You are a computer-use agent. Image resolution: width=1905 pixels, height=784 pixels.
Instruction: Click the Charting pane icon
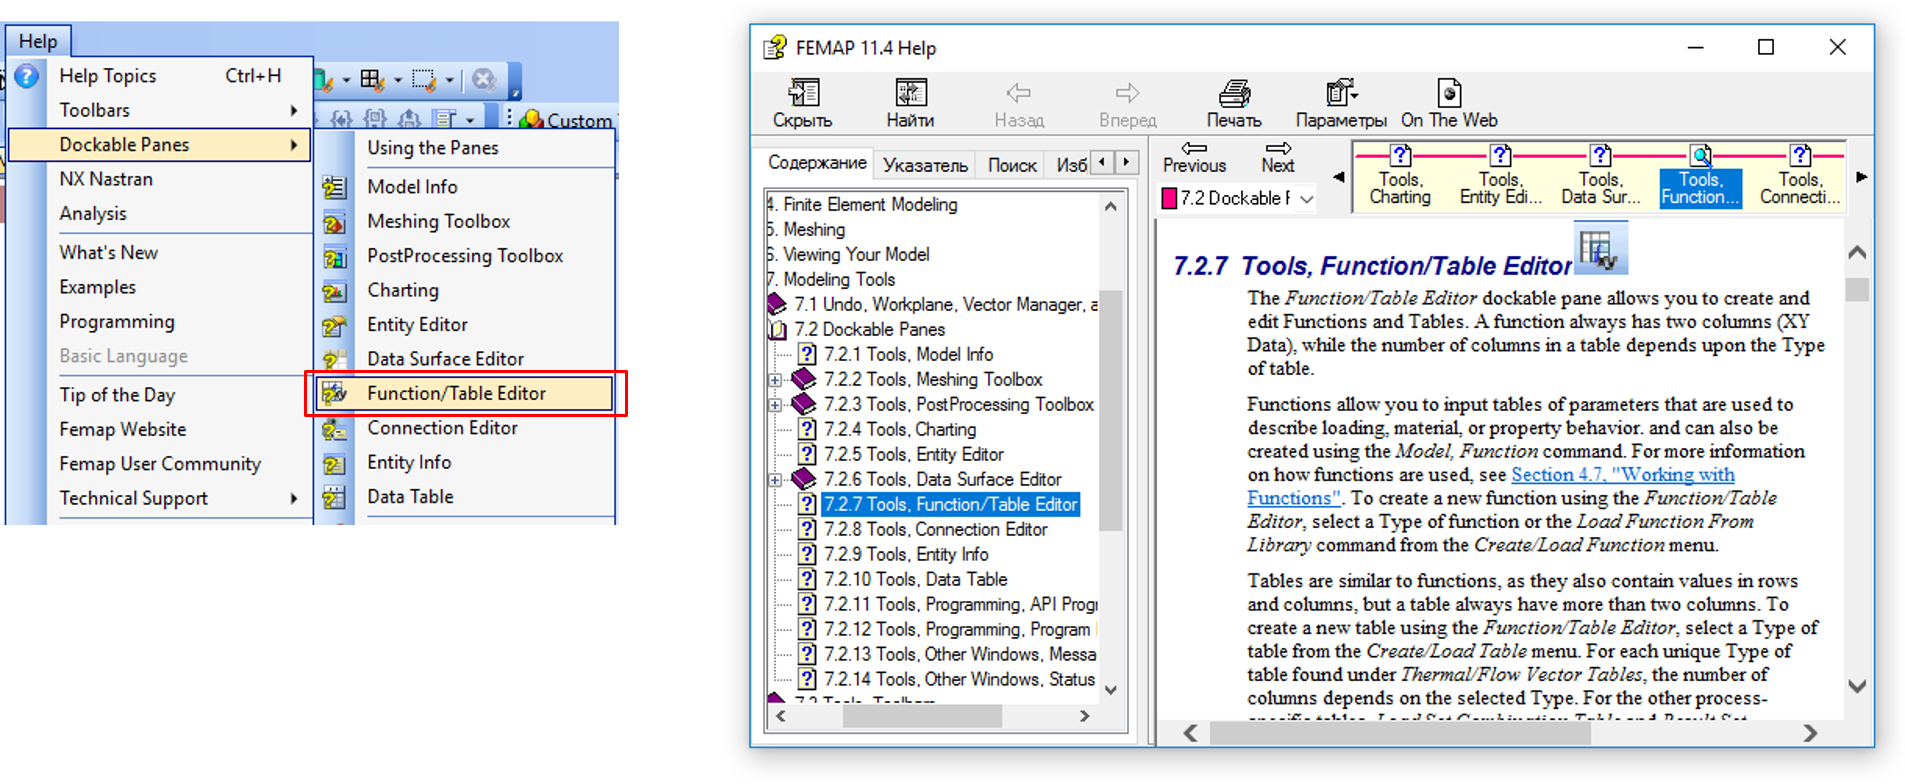point(334,291)
